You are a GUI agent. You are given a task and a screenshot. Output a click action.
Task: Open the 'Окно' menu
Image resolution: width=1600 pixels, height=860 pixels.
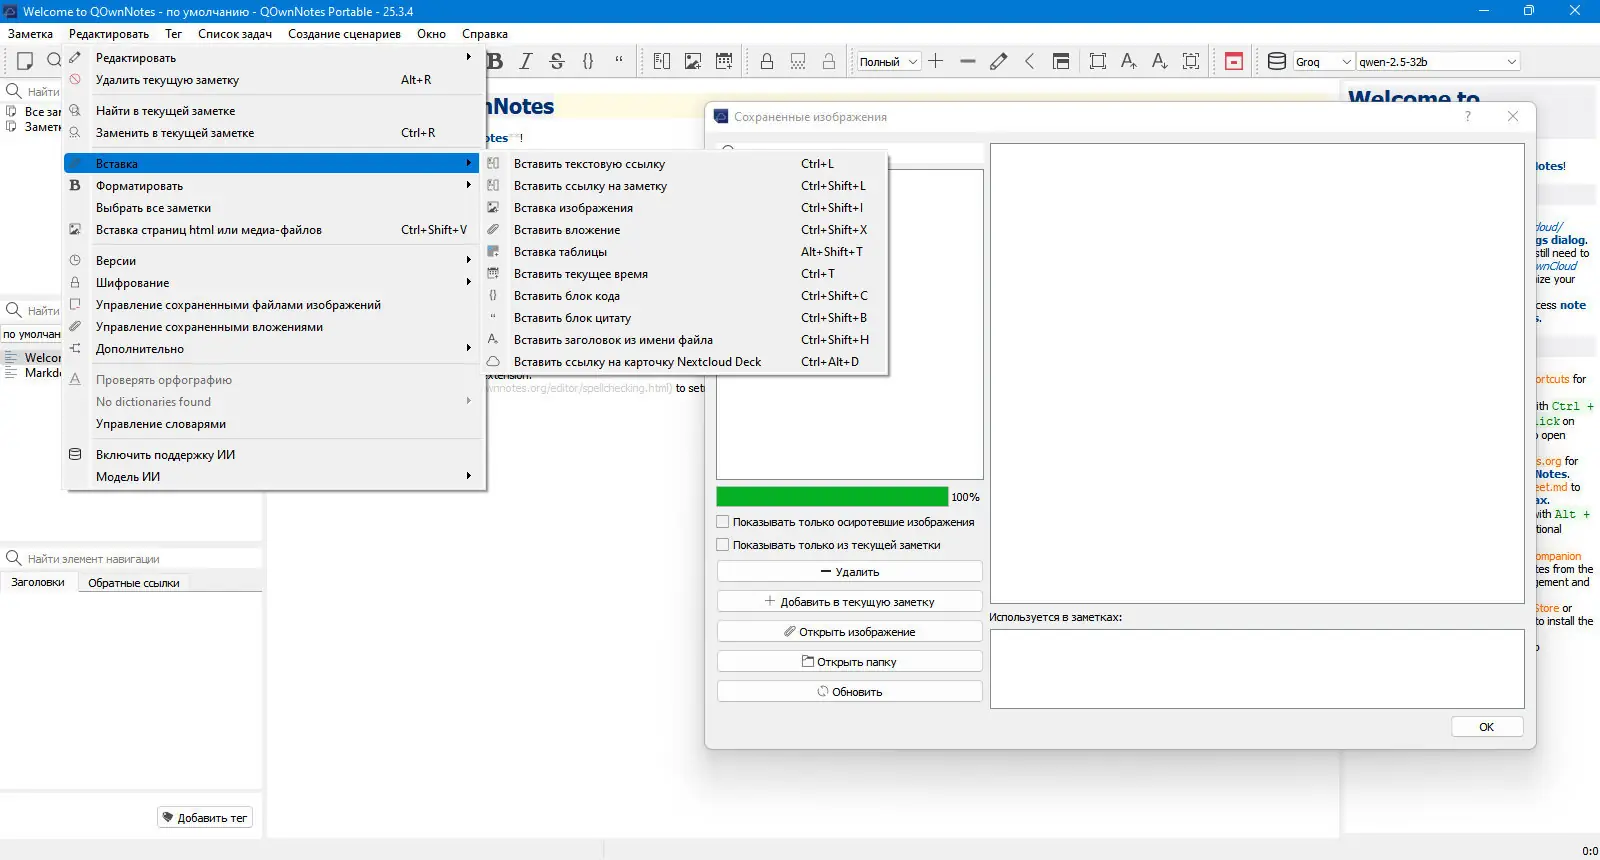click(431, 34)
